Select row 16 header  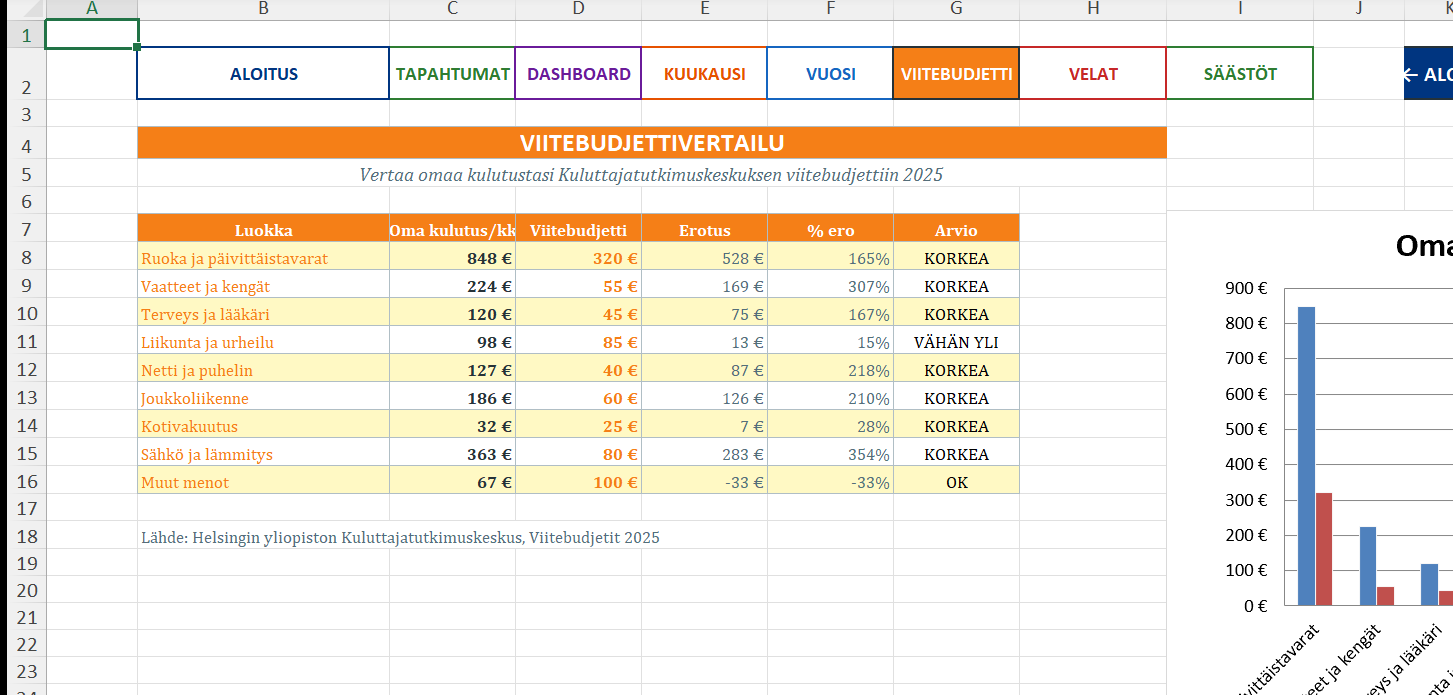click(x=26, y=482)
